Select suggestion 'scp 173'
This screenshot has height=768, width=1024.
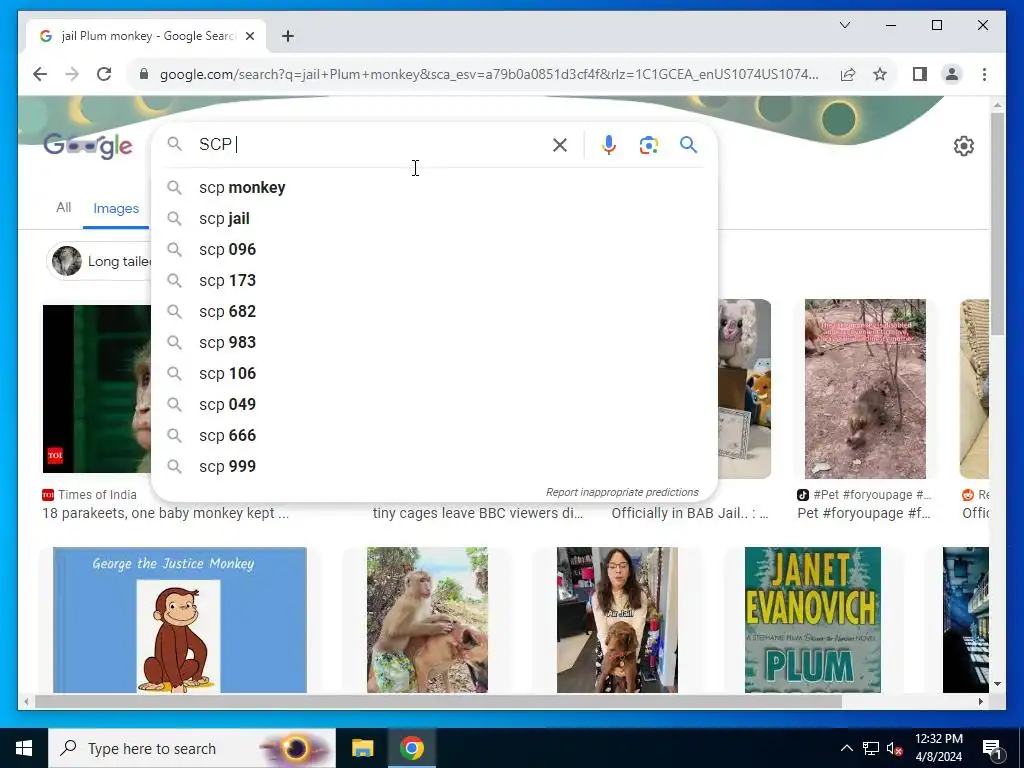pos(434,281)
